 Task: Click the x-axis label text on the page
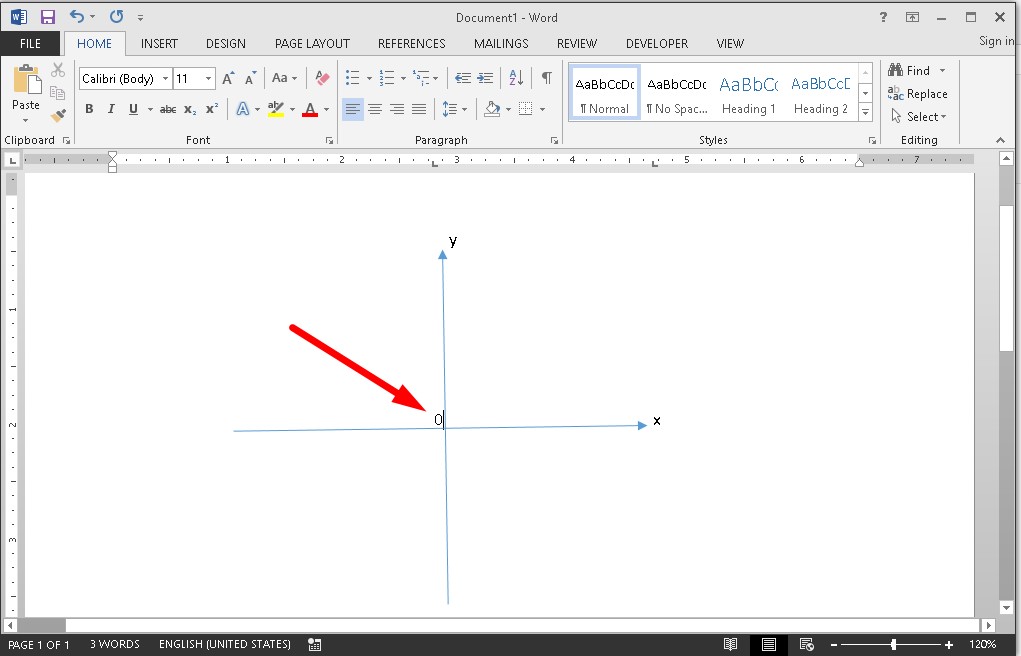(657, 421)
